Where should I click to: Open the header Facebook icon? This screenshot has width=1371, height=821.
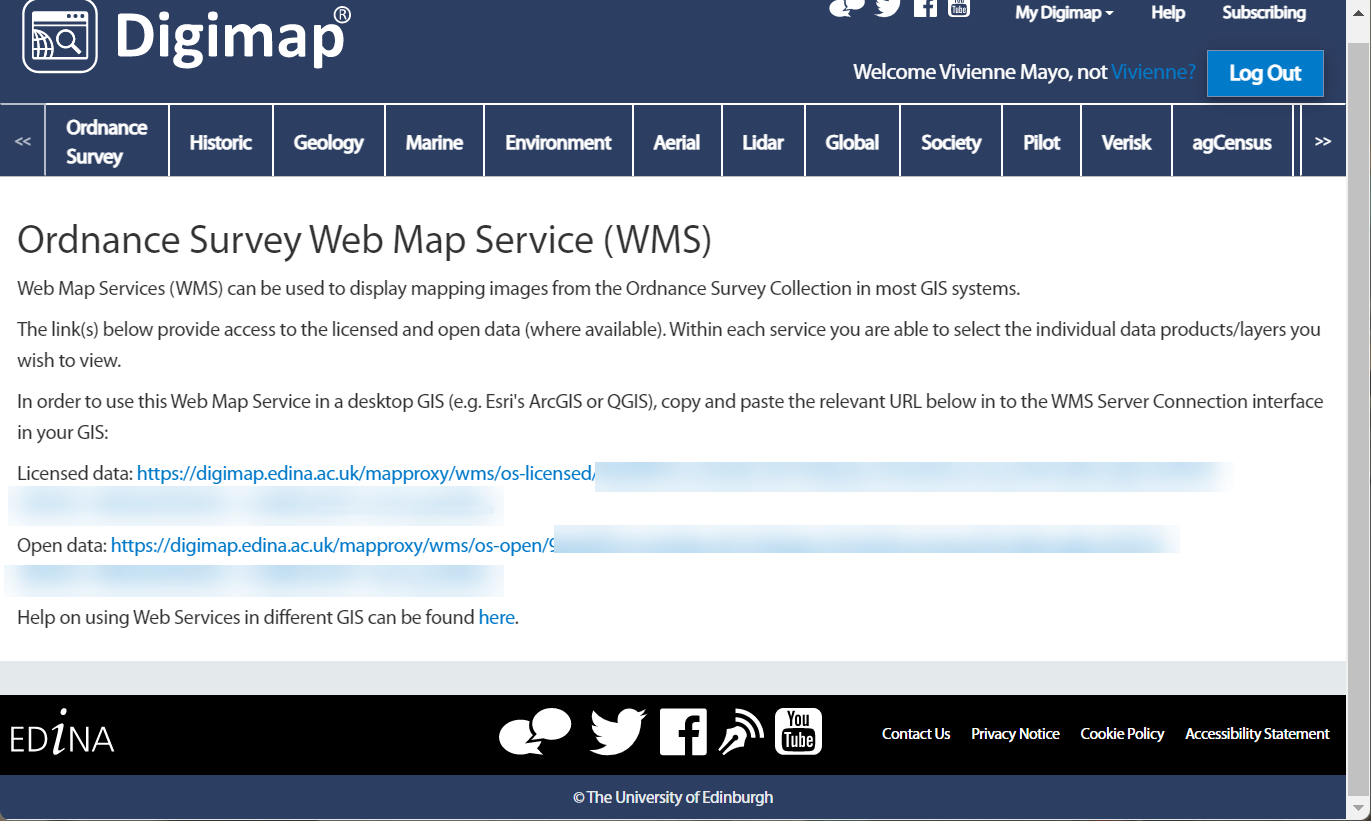(925, 8)
